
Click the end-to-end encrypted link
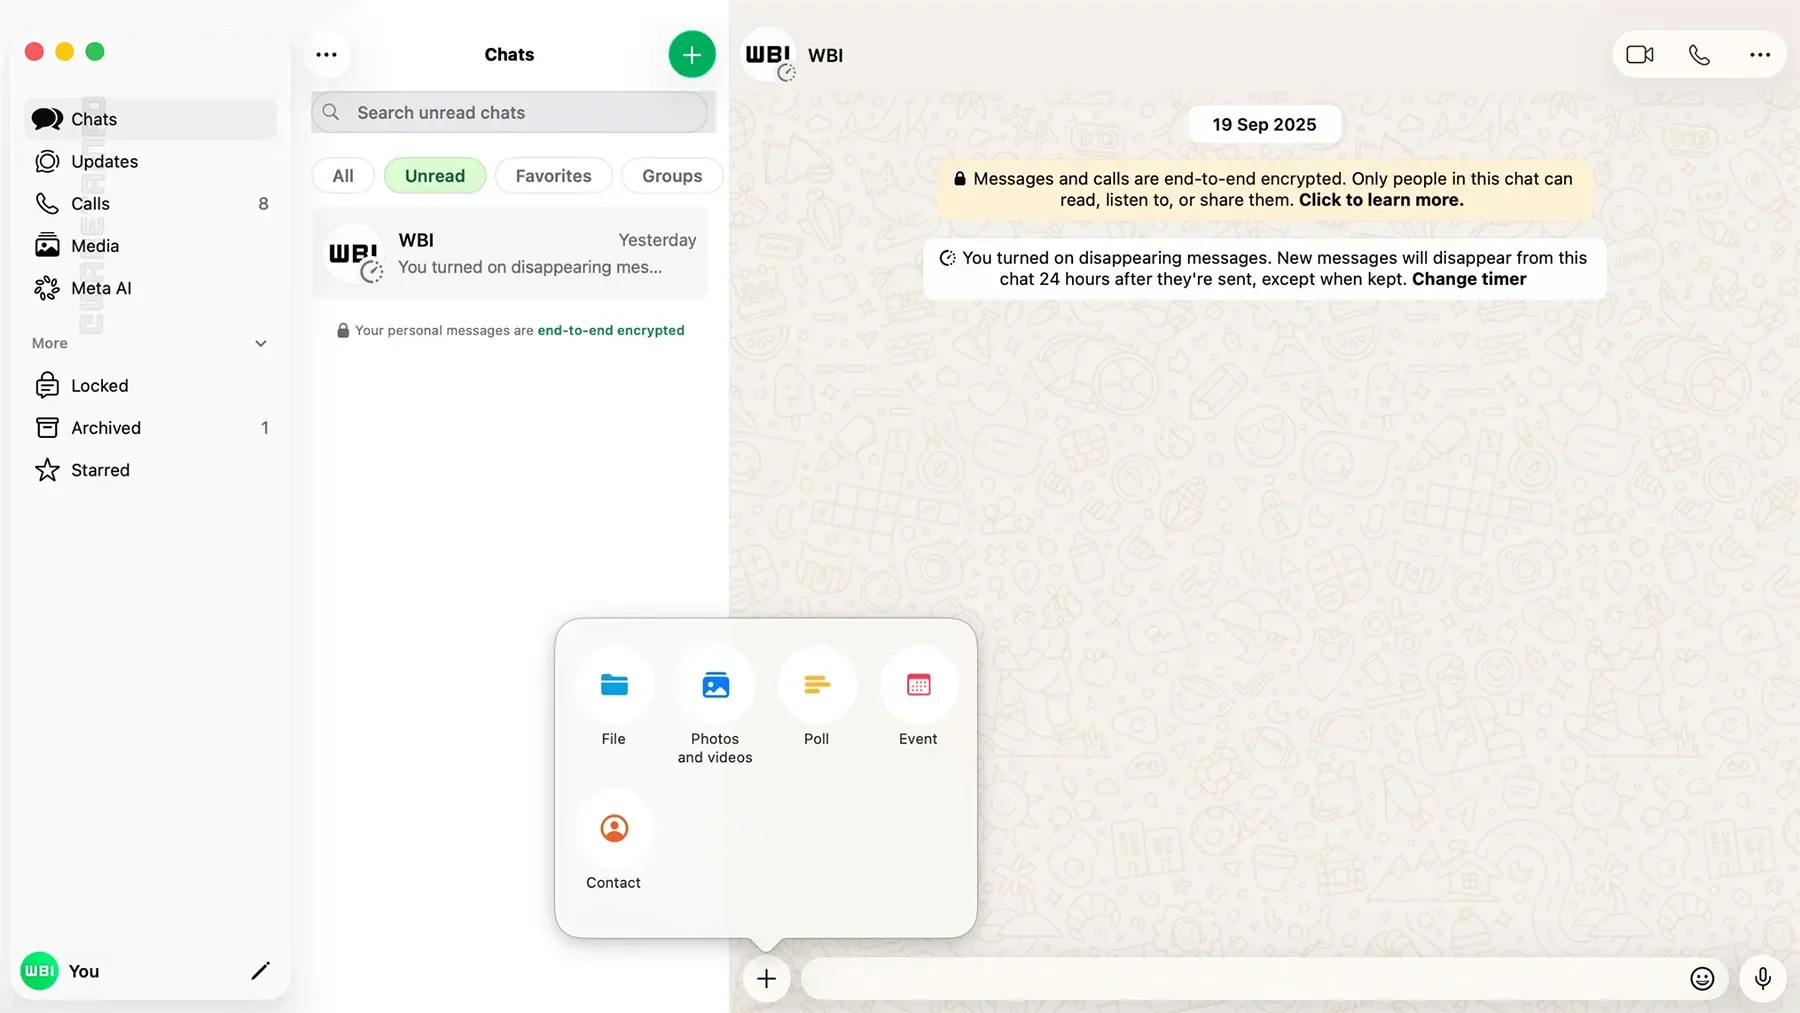point(611,330)
